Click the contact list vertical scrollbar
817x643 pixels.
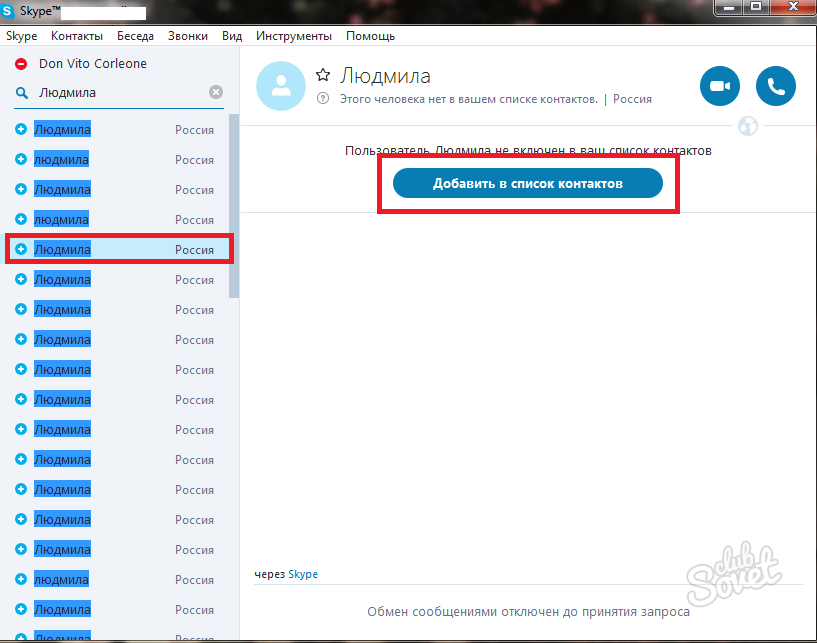click(x=234, y=200)
